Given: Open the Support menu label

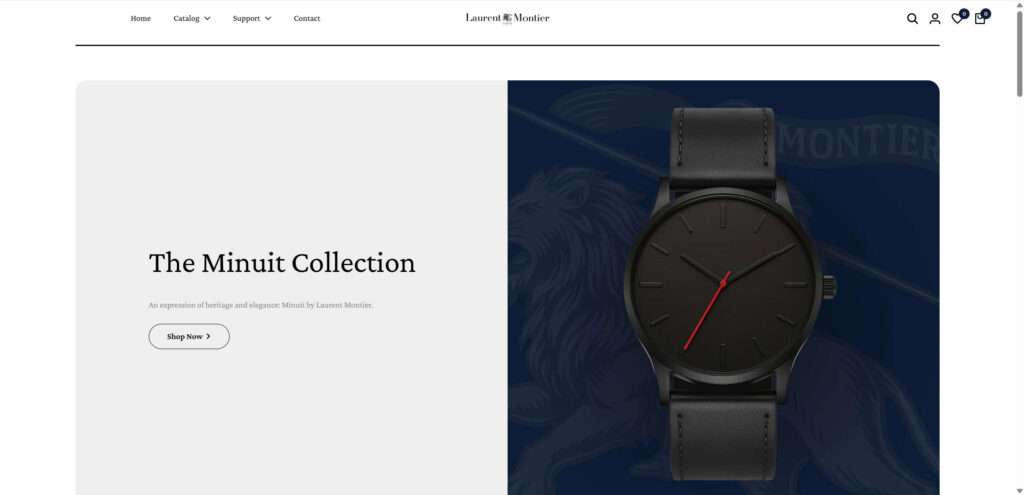Looking at the screenshot, I should (x=246, y=18).
